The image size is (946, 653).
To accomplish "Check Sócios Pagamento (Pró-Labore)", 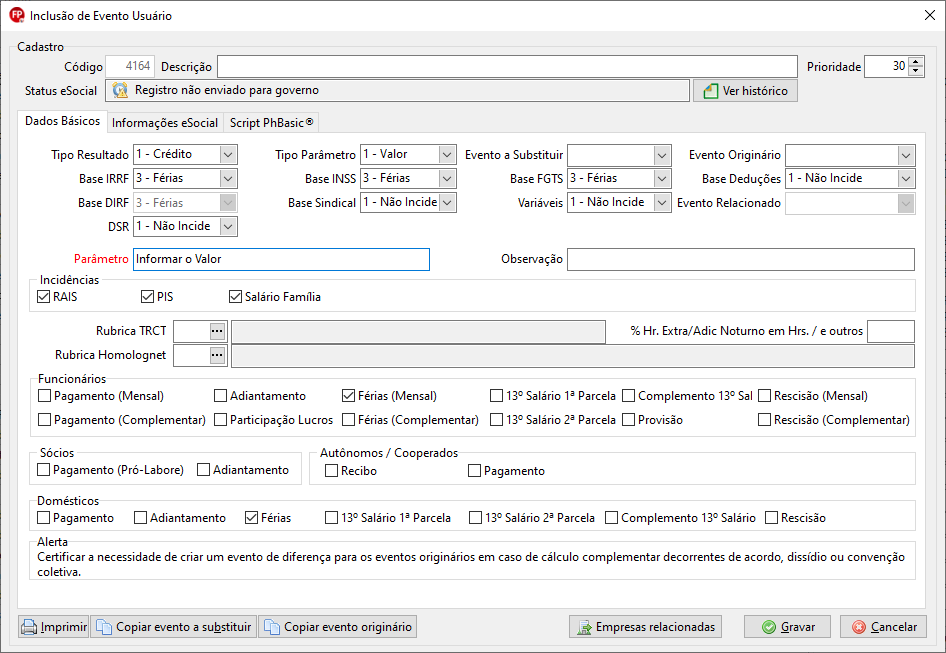I will click(x=43, y=470).
